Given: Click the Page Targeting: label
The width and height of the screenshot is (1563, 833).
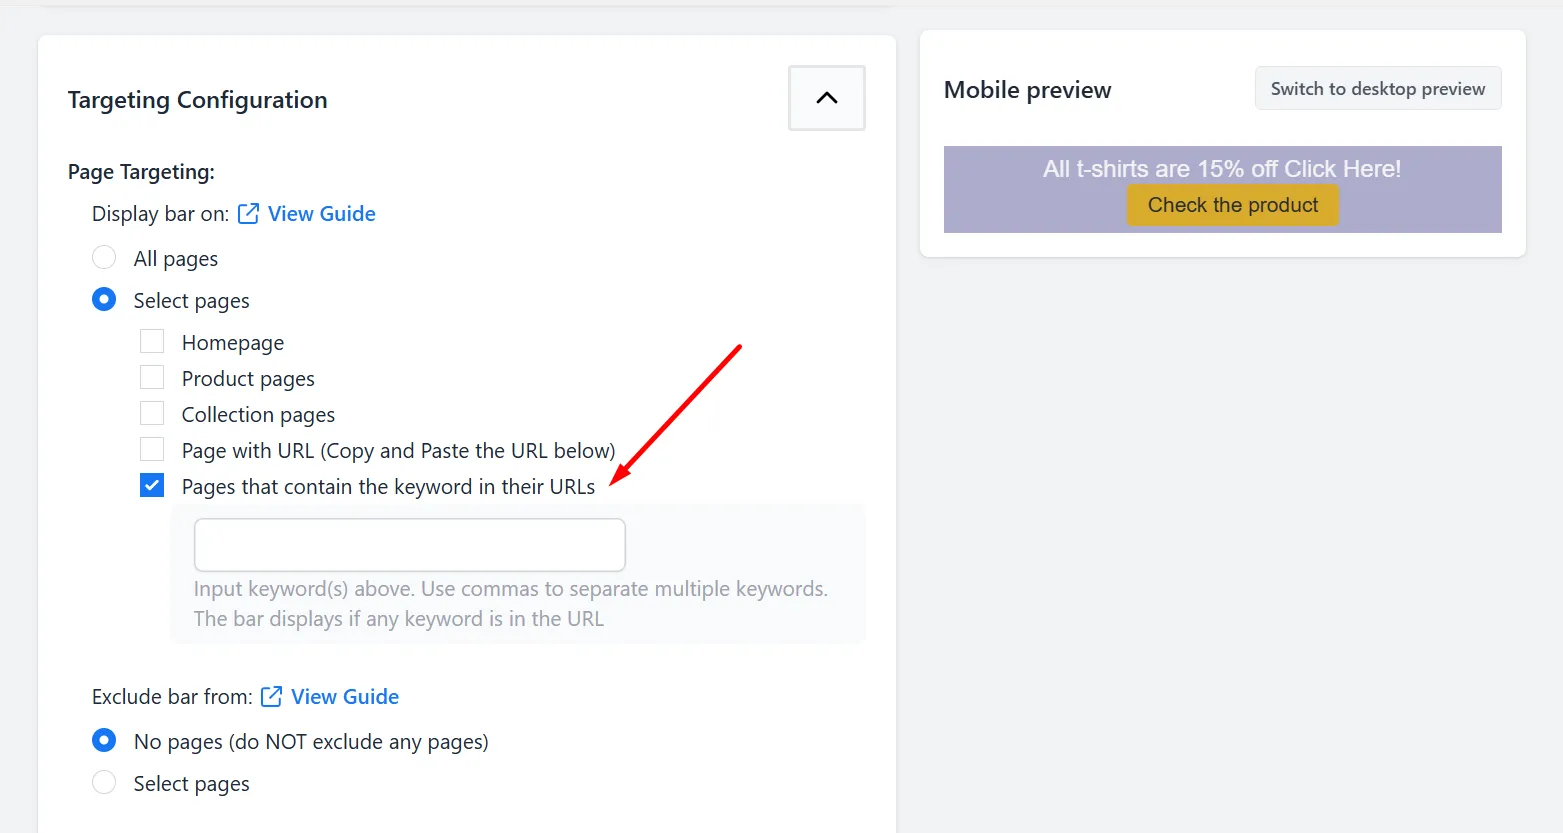Looking at the screenshot, I should (x=141, y=172).
